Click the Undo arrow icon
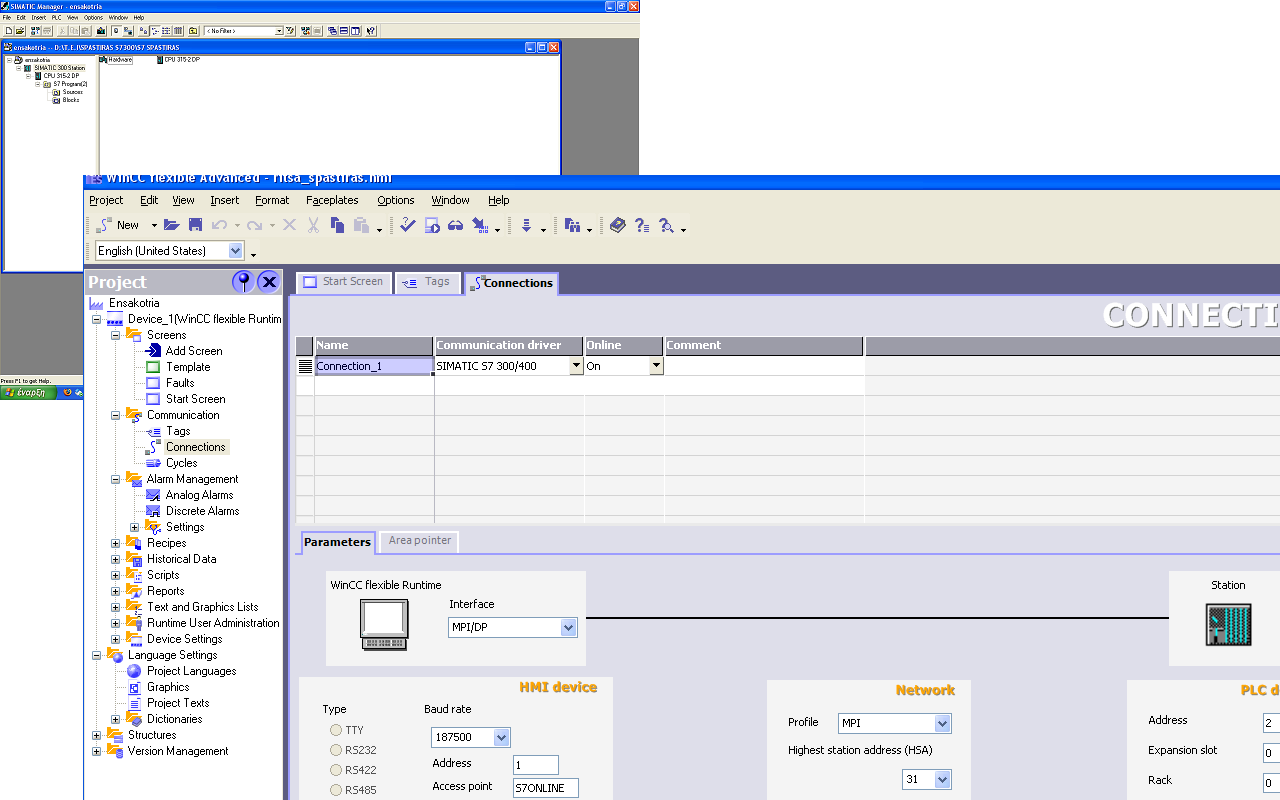This screenshot has height=800, width=1280. (x=219, y=225)
